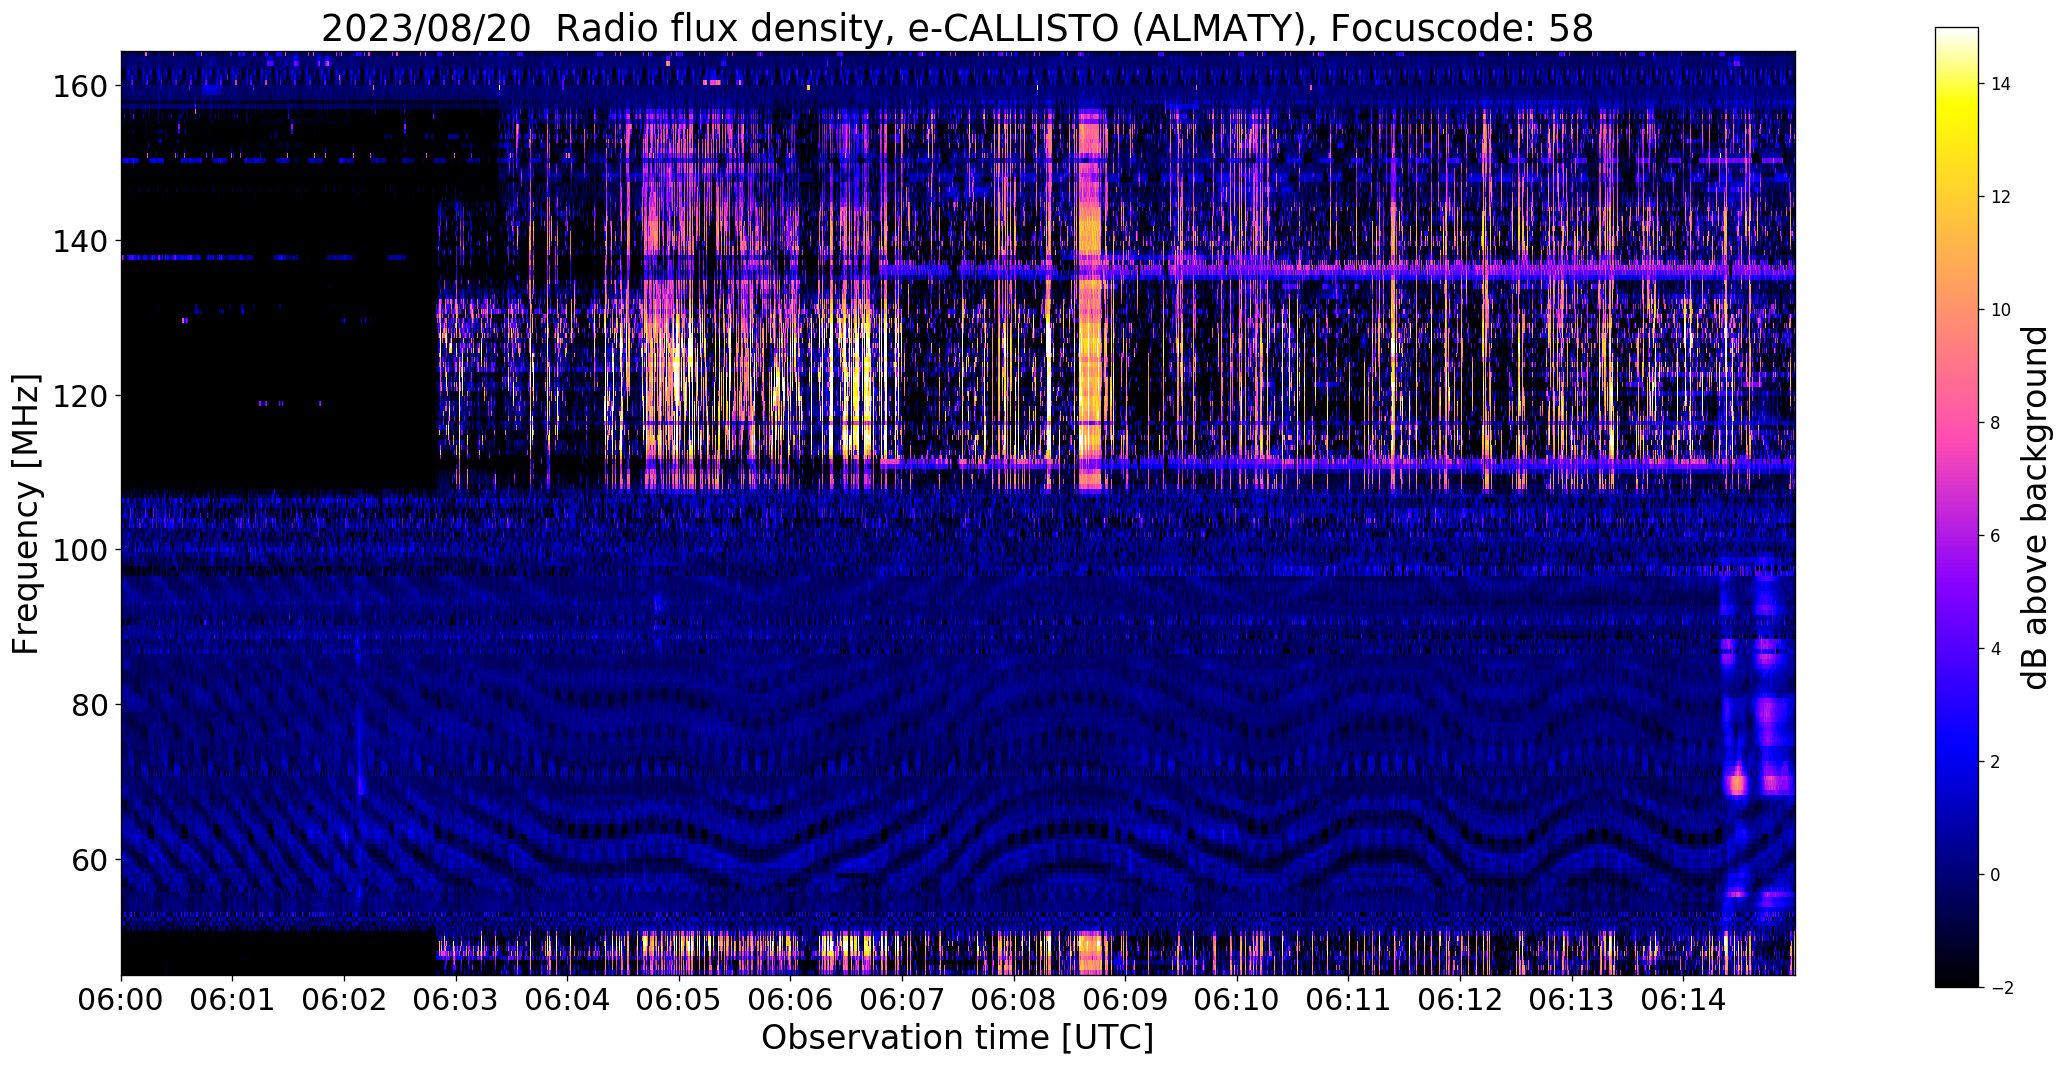This screenshot has width=2066, height=1067.
Task: Click the 'dB above background' colorbar label
Action: (2034, 507)
